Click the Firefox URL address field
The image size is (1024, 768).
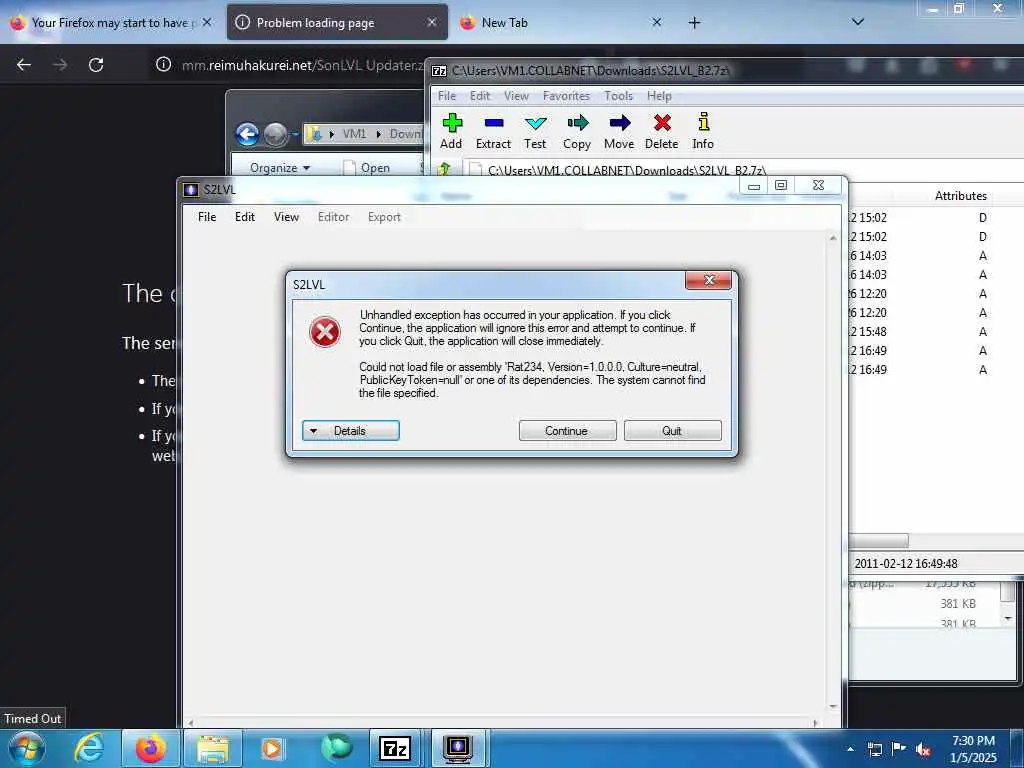click(x=300, y=65)
